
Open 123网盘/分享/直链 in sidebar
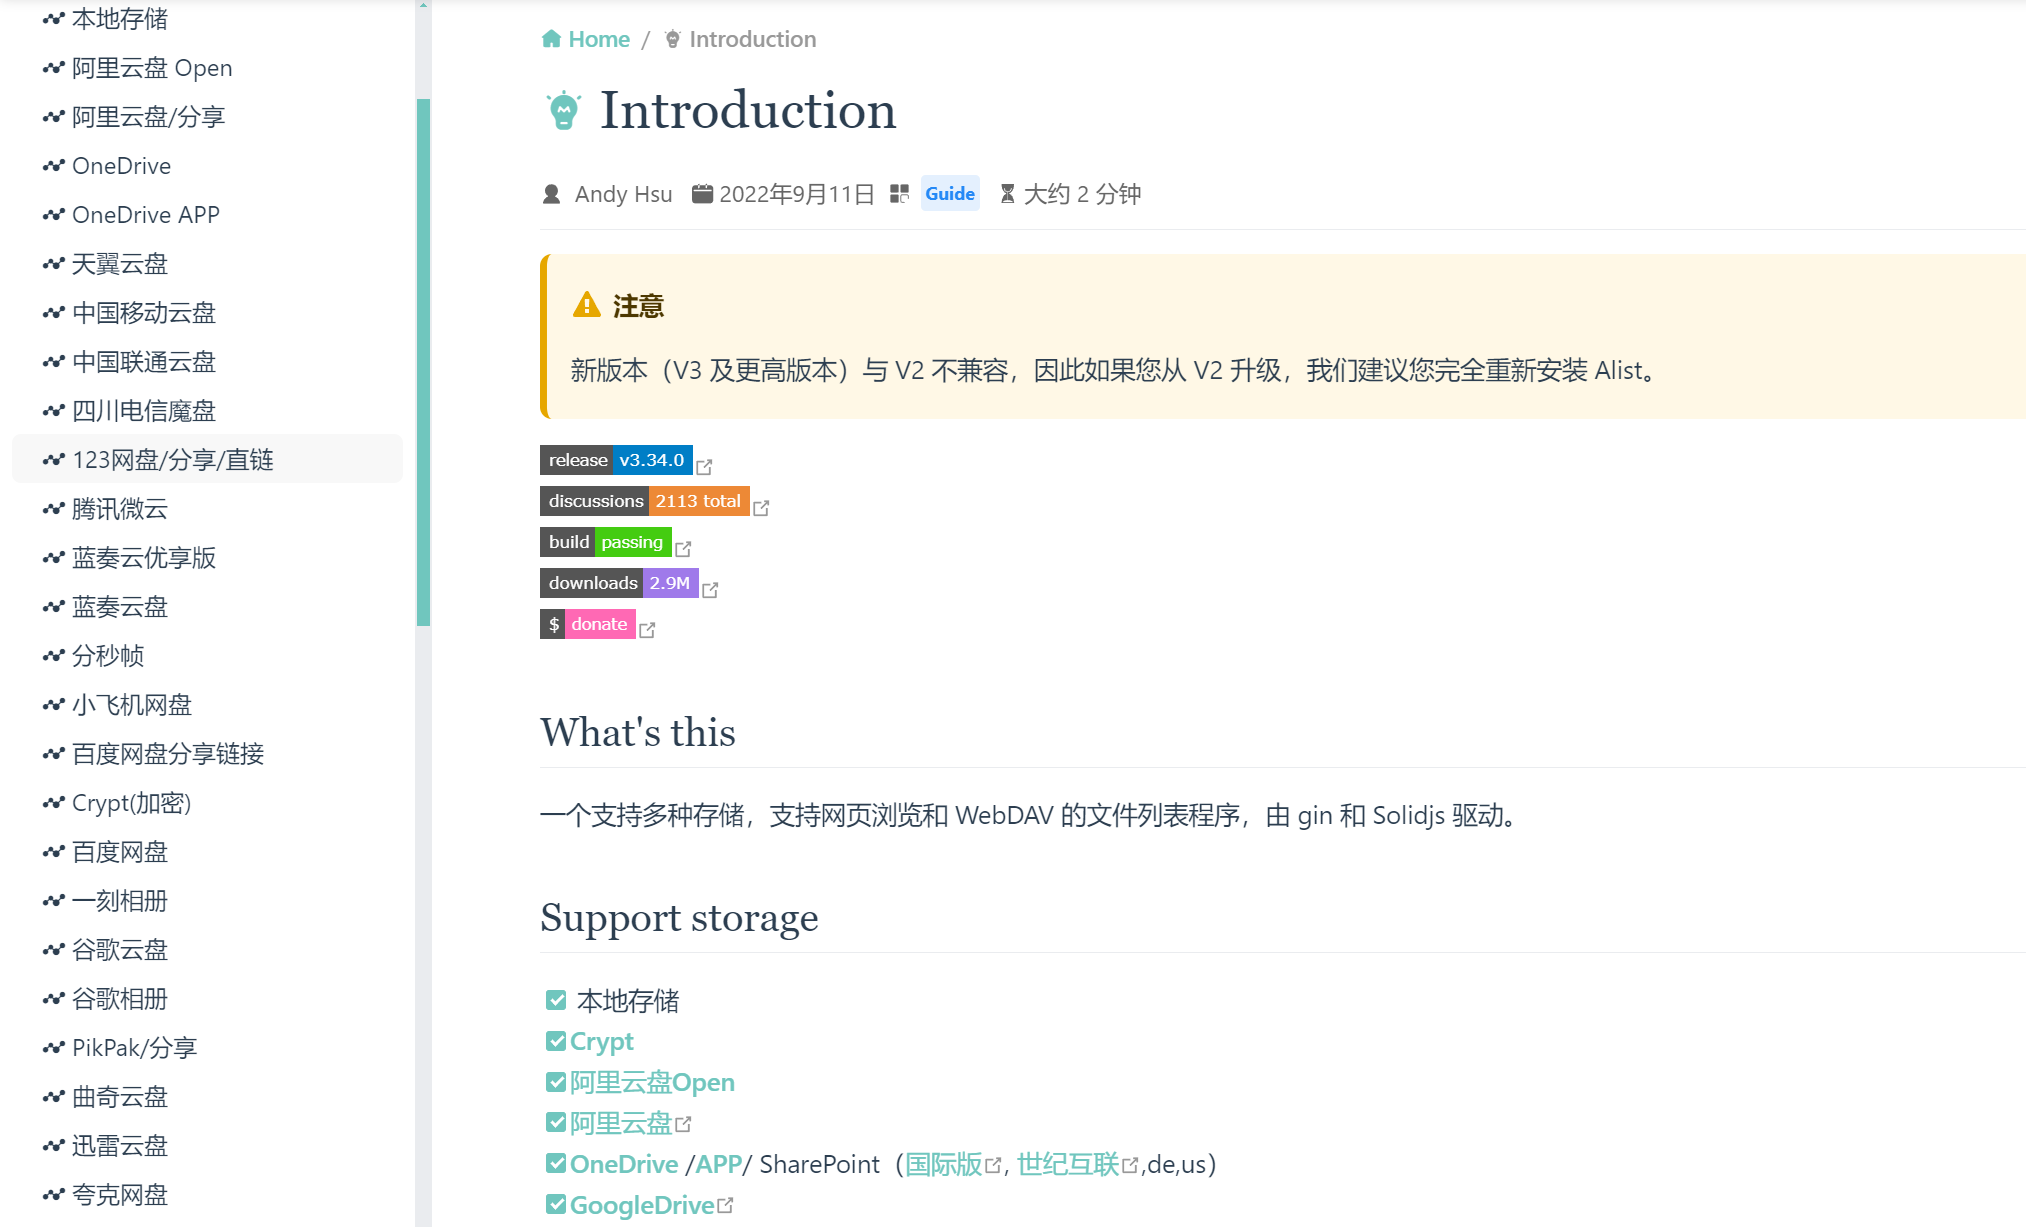172,460
